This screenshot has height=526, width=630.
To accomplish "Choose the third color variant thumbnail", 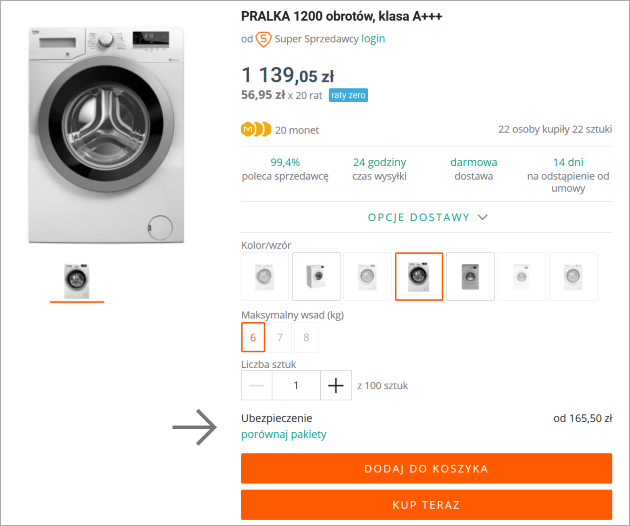I will 367,276.
